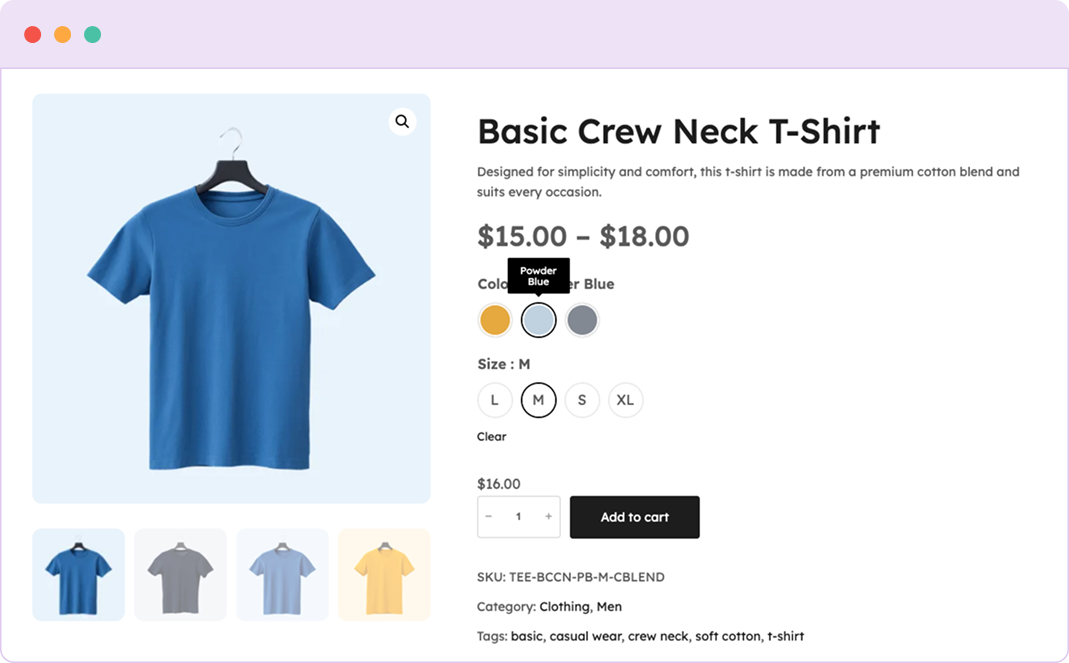Click the quantity increase plus icon
The width and height of the screenshot is (1069, 663).
(548, 516)
